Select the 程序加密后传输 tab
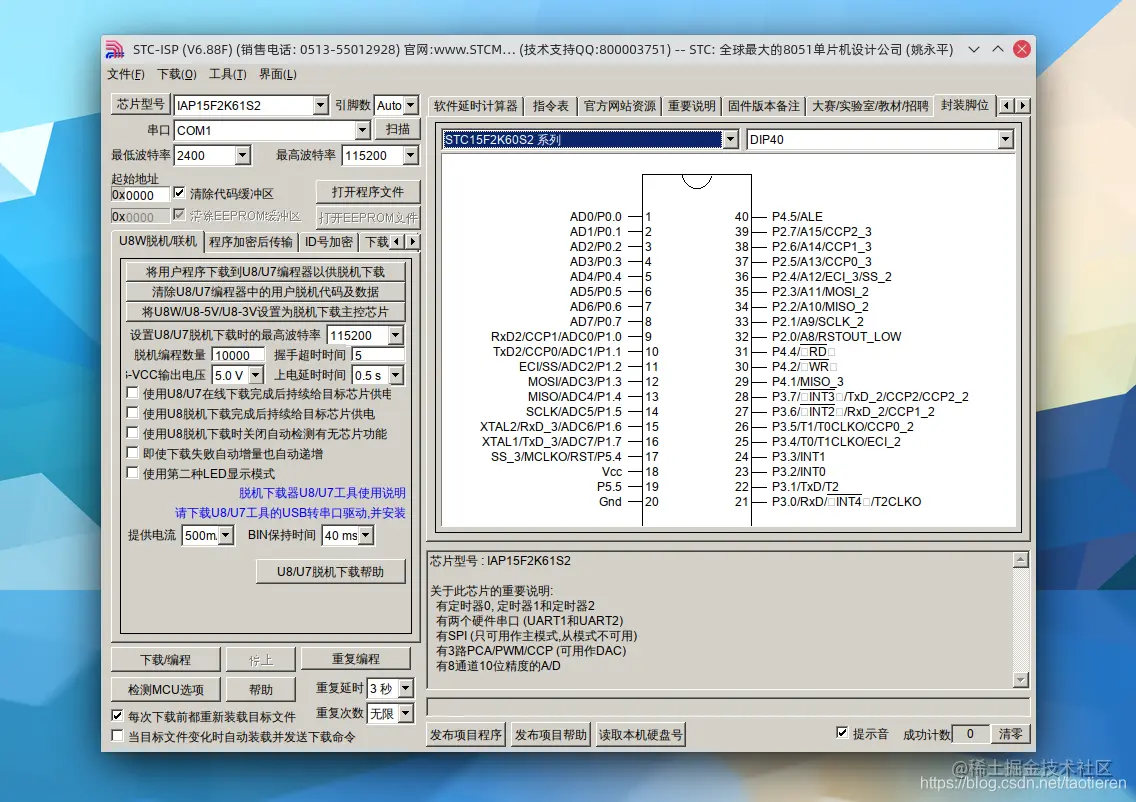This screenshot has height=802, width=1136. pos(251,242)
